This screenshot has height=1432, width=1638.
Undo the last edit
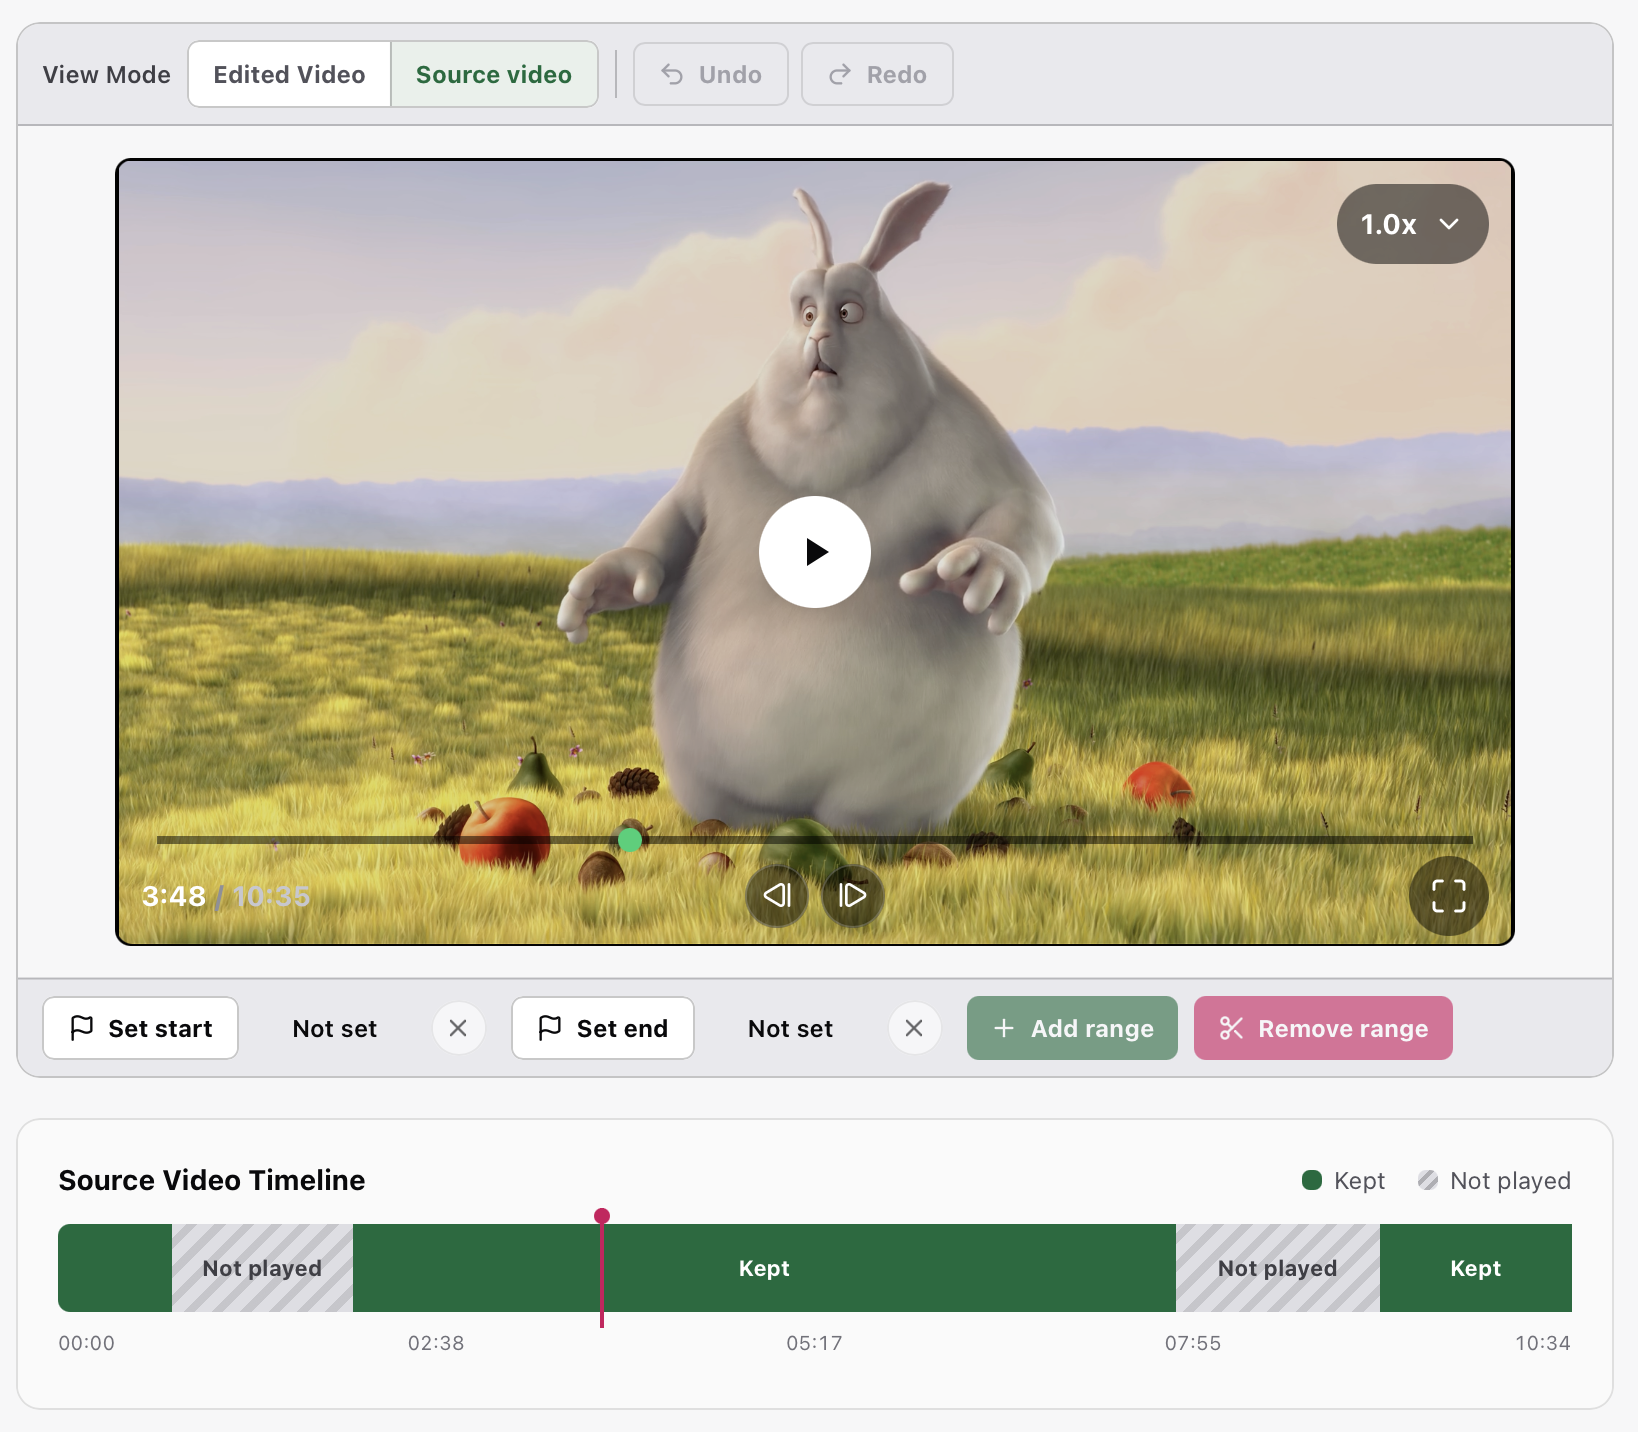711,74
